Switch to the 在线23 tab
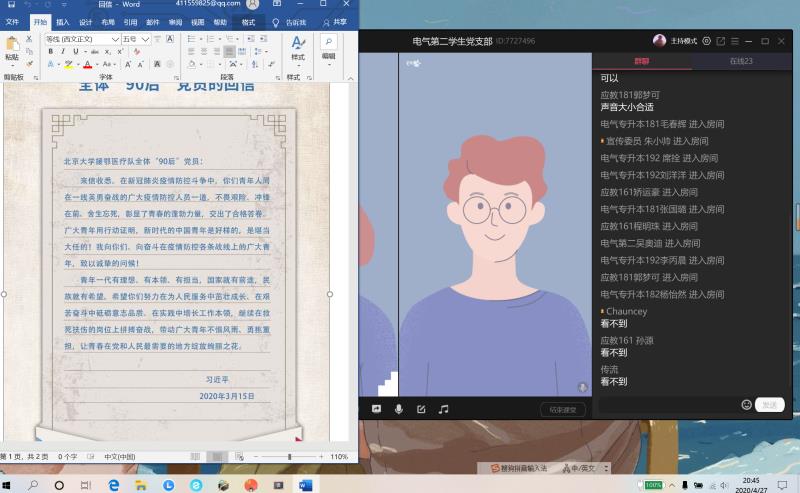This screenshot has height=493, width=800. pyautogui.click(x=741, y=62)
